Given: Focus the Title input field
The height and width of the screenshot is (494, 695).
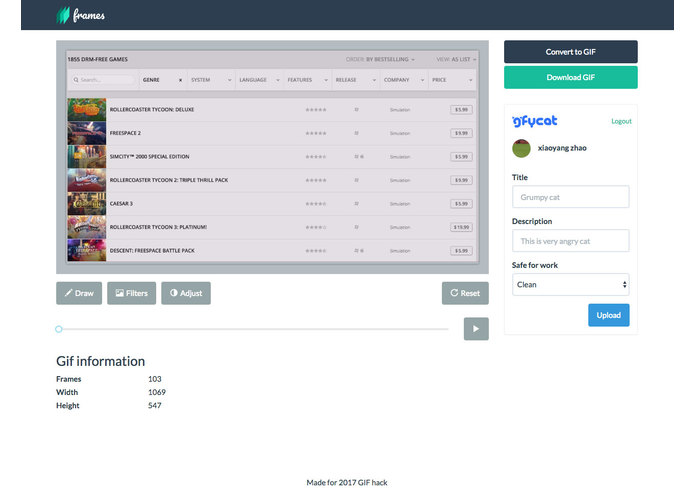Looking at the screenshot, I should 570,197.
